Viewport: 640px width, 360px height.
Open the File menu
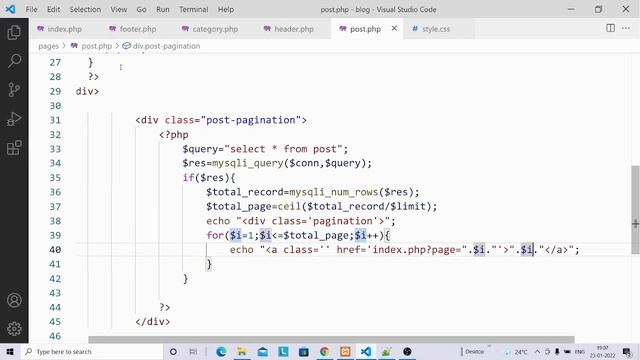click(31, 9)
